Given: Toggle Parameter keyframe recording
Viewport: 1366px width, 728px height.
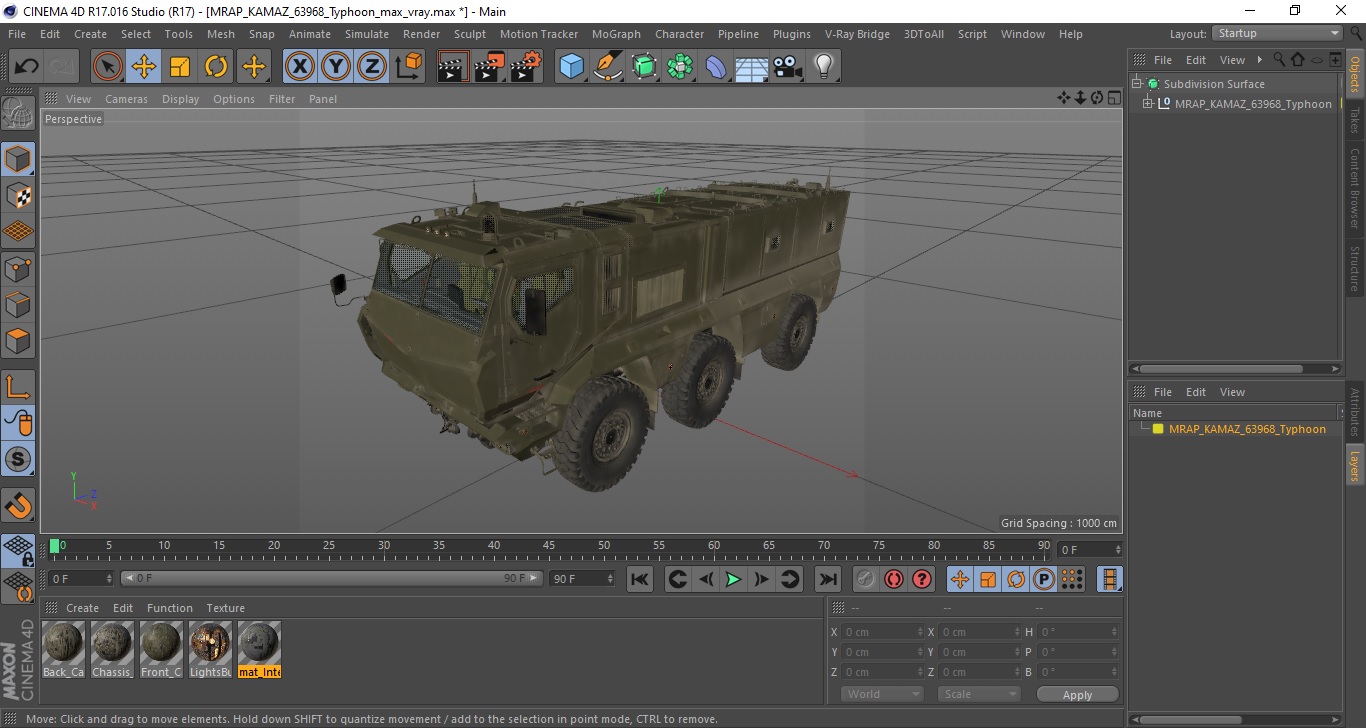Looking at the screenshot, I should pyautogui.click(x=1043, y=579).
